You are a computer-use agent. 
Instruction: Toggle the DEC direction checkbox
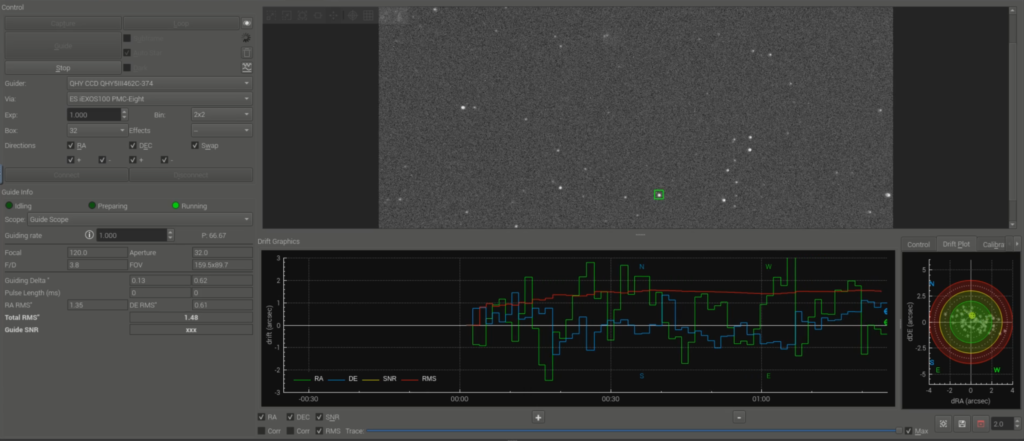pyautogui.click(x=133, y=146)
